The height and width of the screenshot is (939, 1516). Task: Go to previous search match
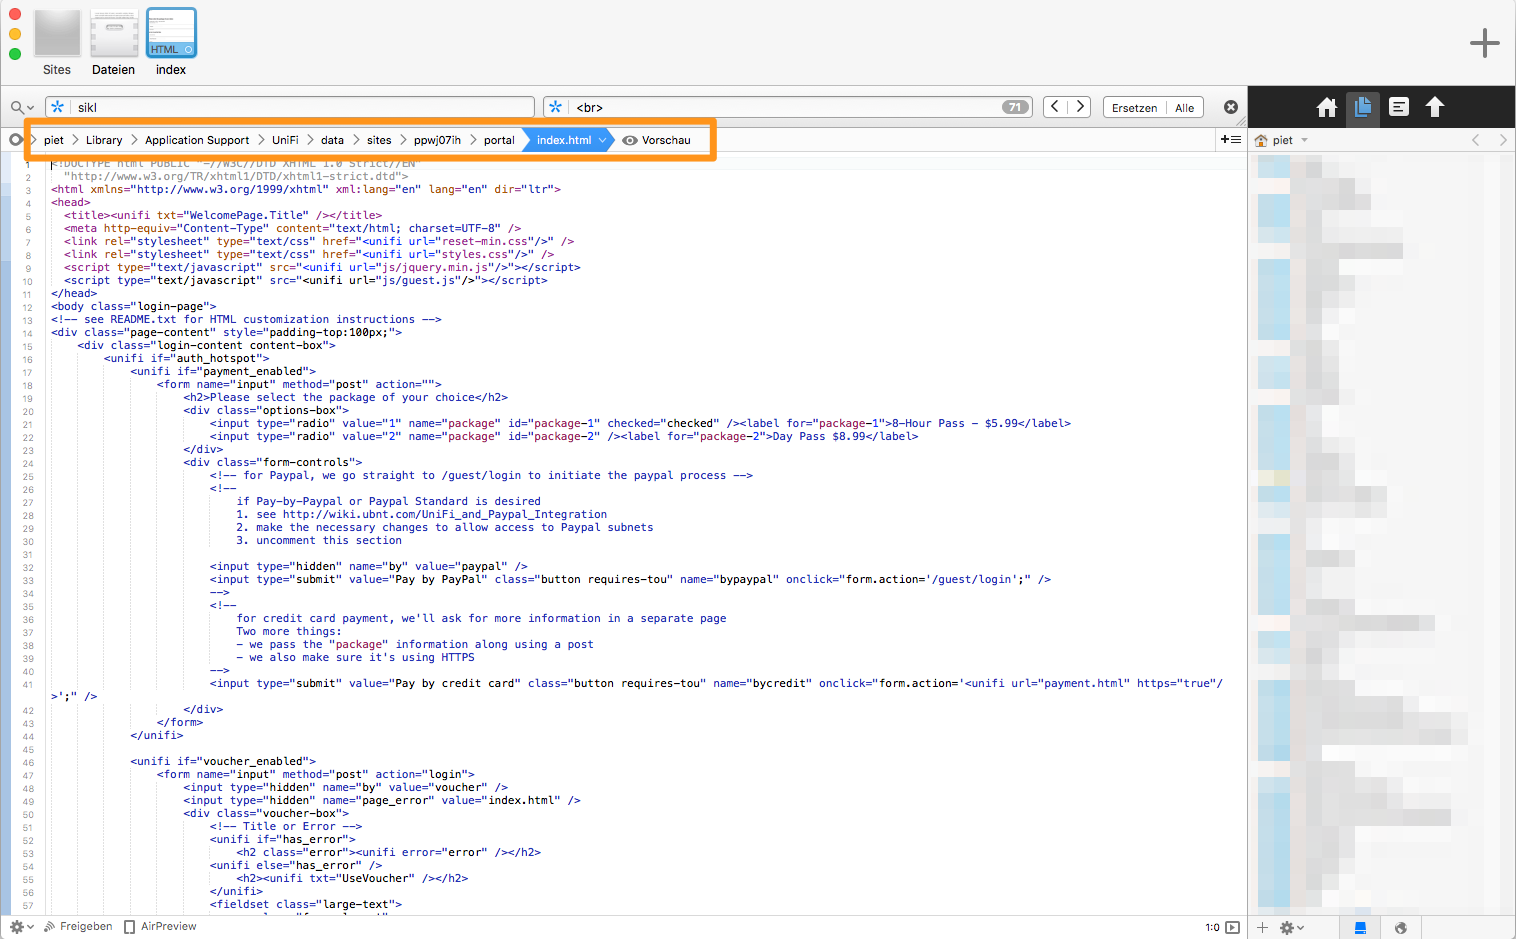tap(1054, 107)
